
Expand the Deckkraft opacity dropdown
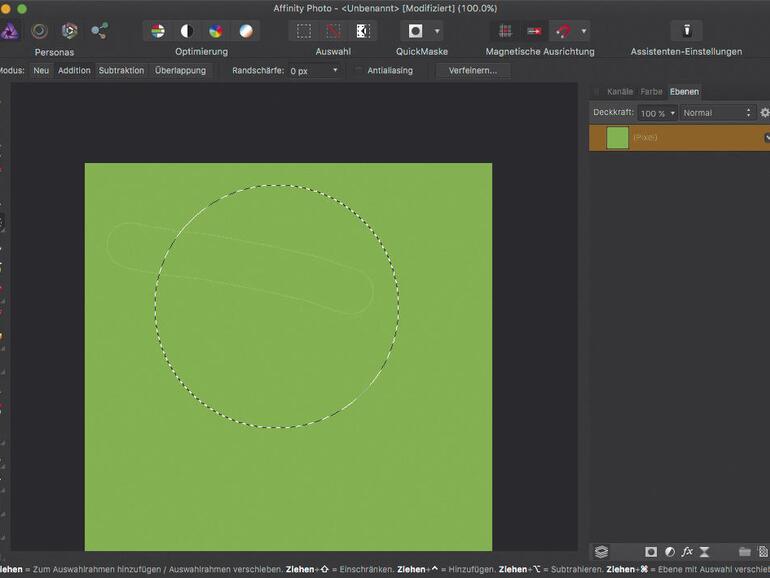[x=672, y=113]
